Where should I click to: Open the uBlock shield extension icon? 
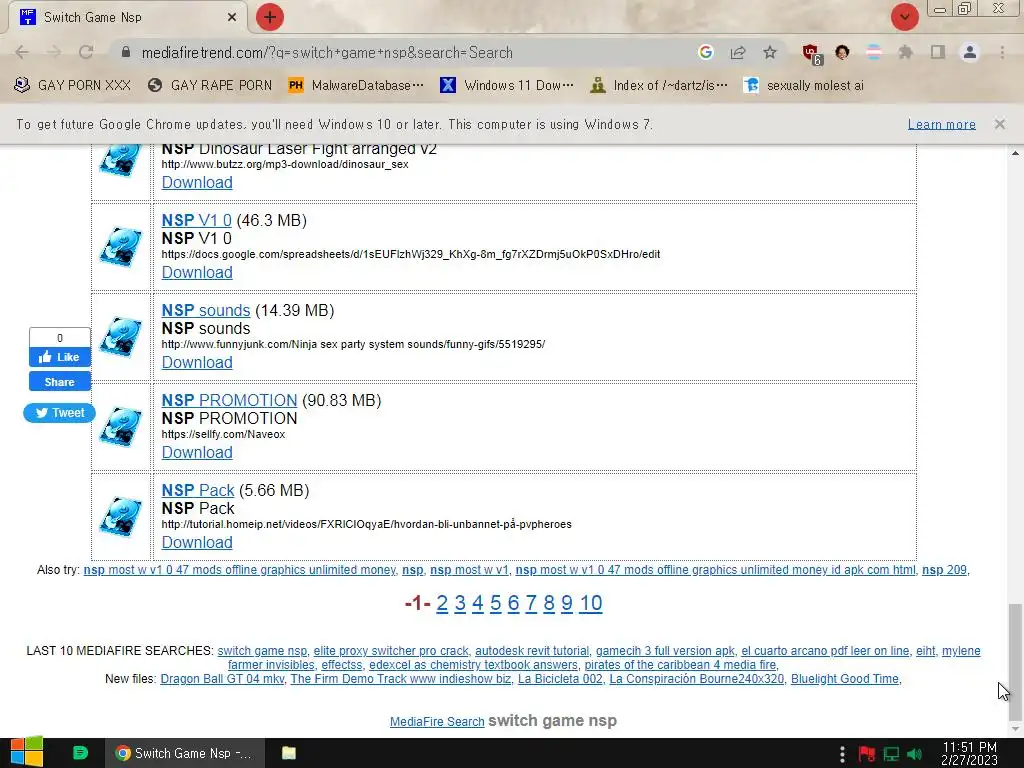pyautogui.click(x=812, y=54)
